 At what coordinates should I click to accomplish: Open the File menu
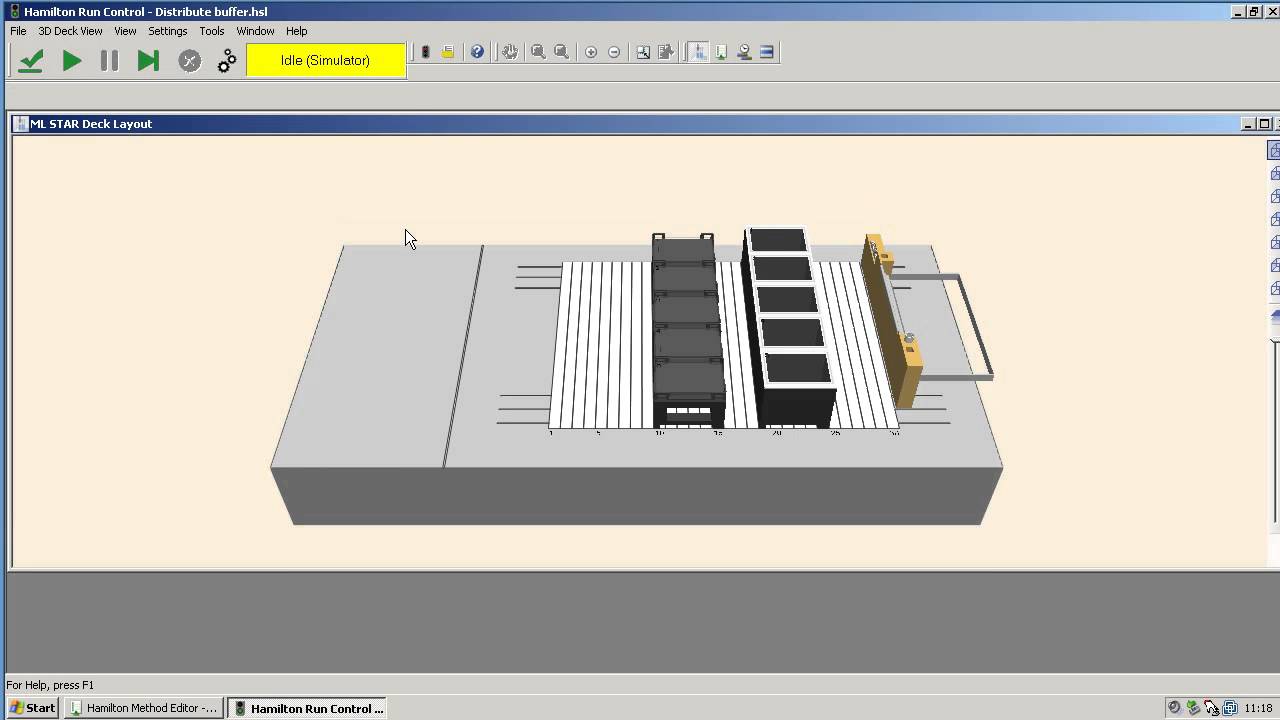pos(18,31)
